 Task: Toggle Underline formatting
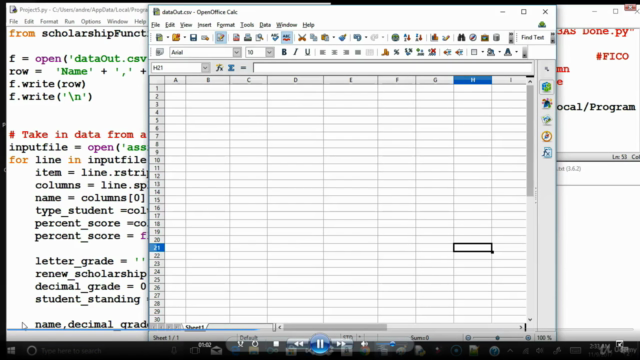click(x=307, y=52)
